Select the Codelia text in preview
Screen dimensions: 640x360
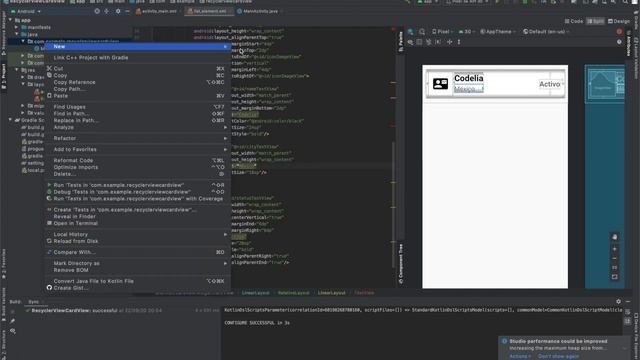click(x=469, y=78)
